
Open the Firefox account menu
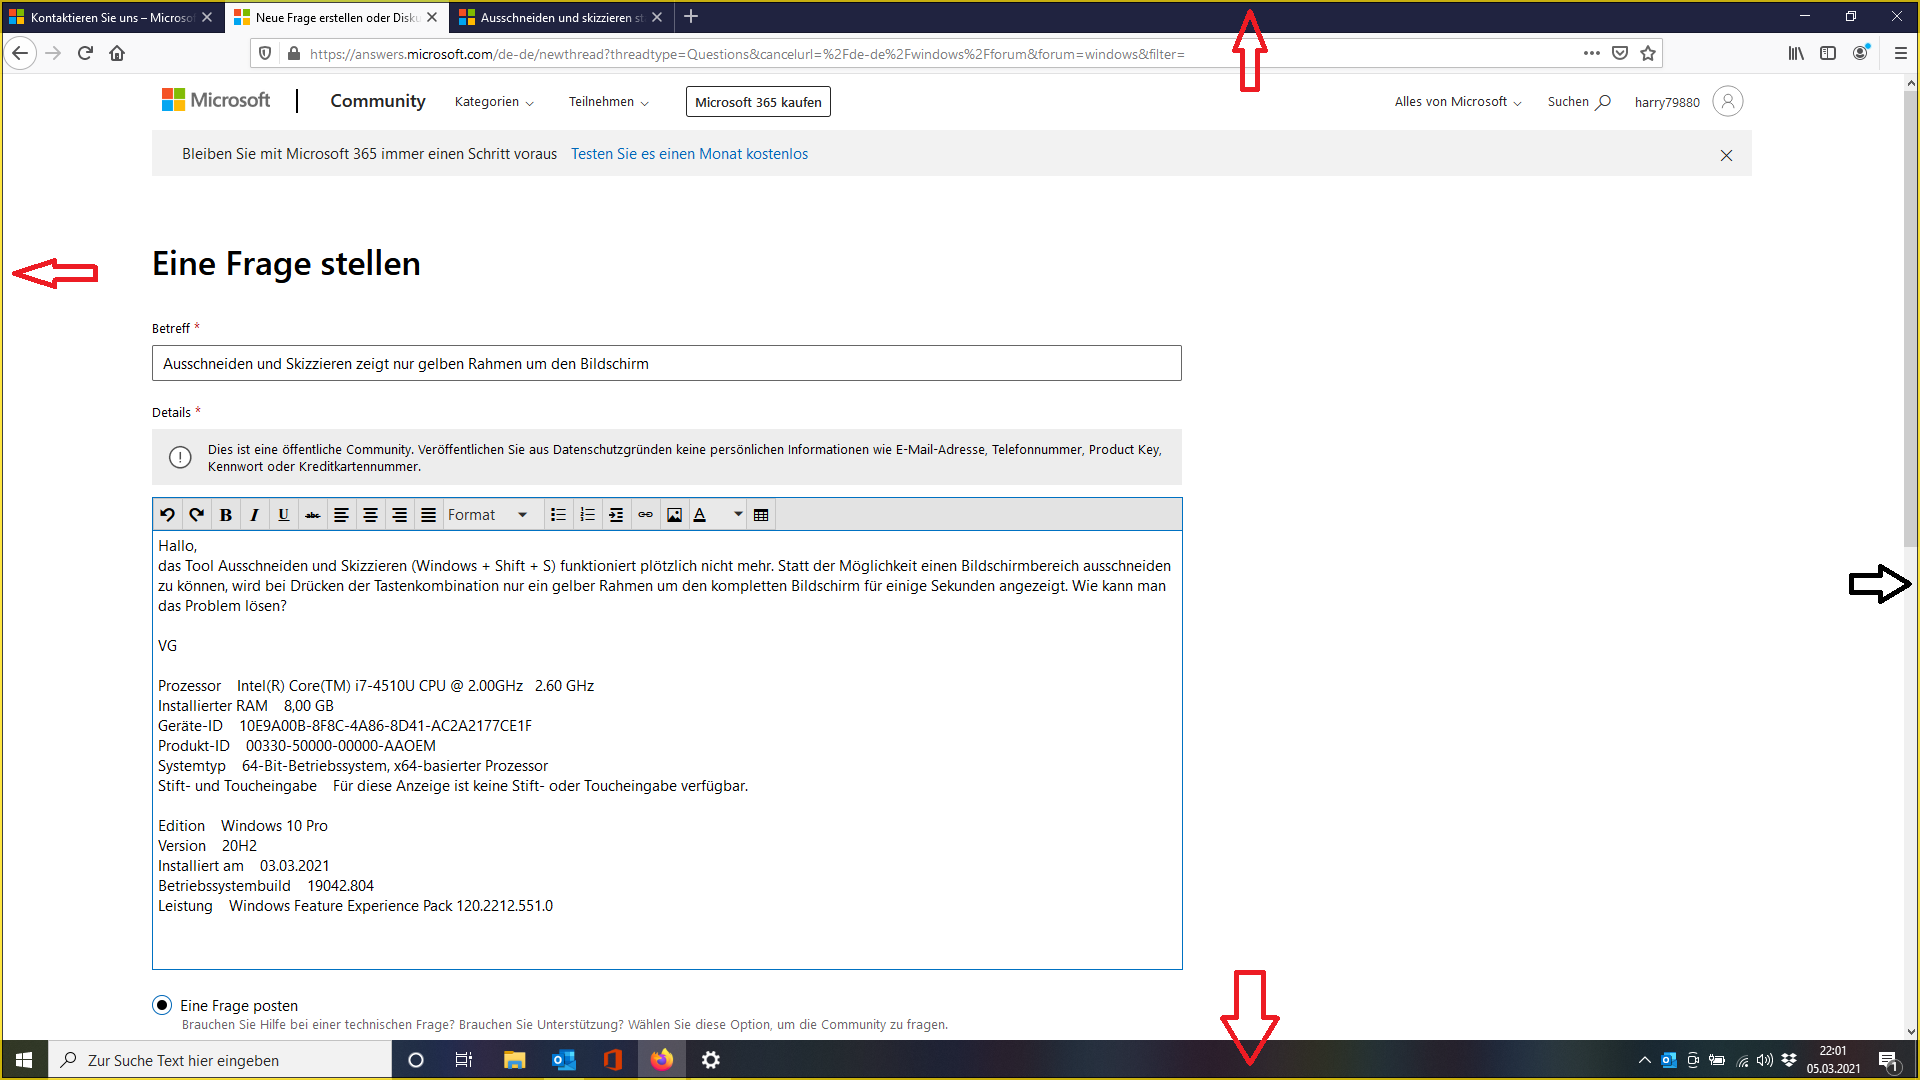1860,53
